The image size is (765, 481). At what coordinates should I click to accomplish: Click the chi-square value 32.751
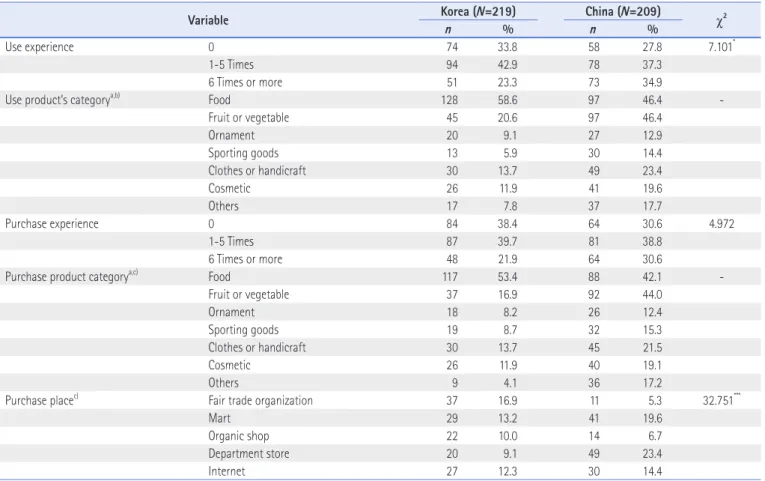point(720,400)
